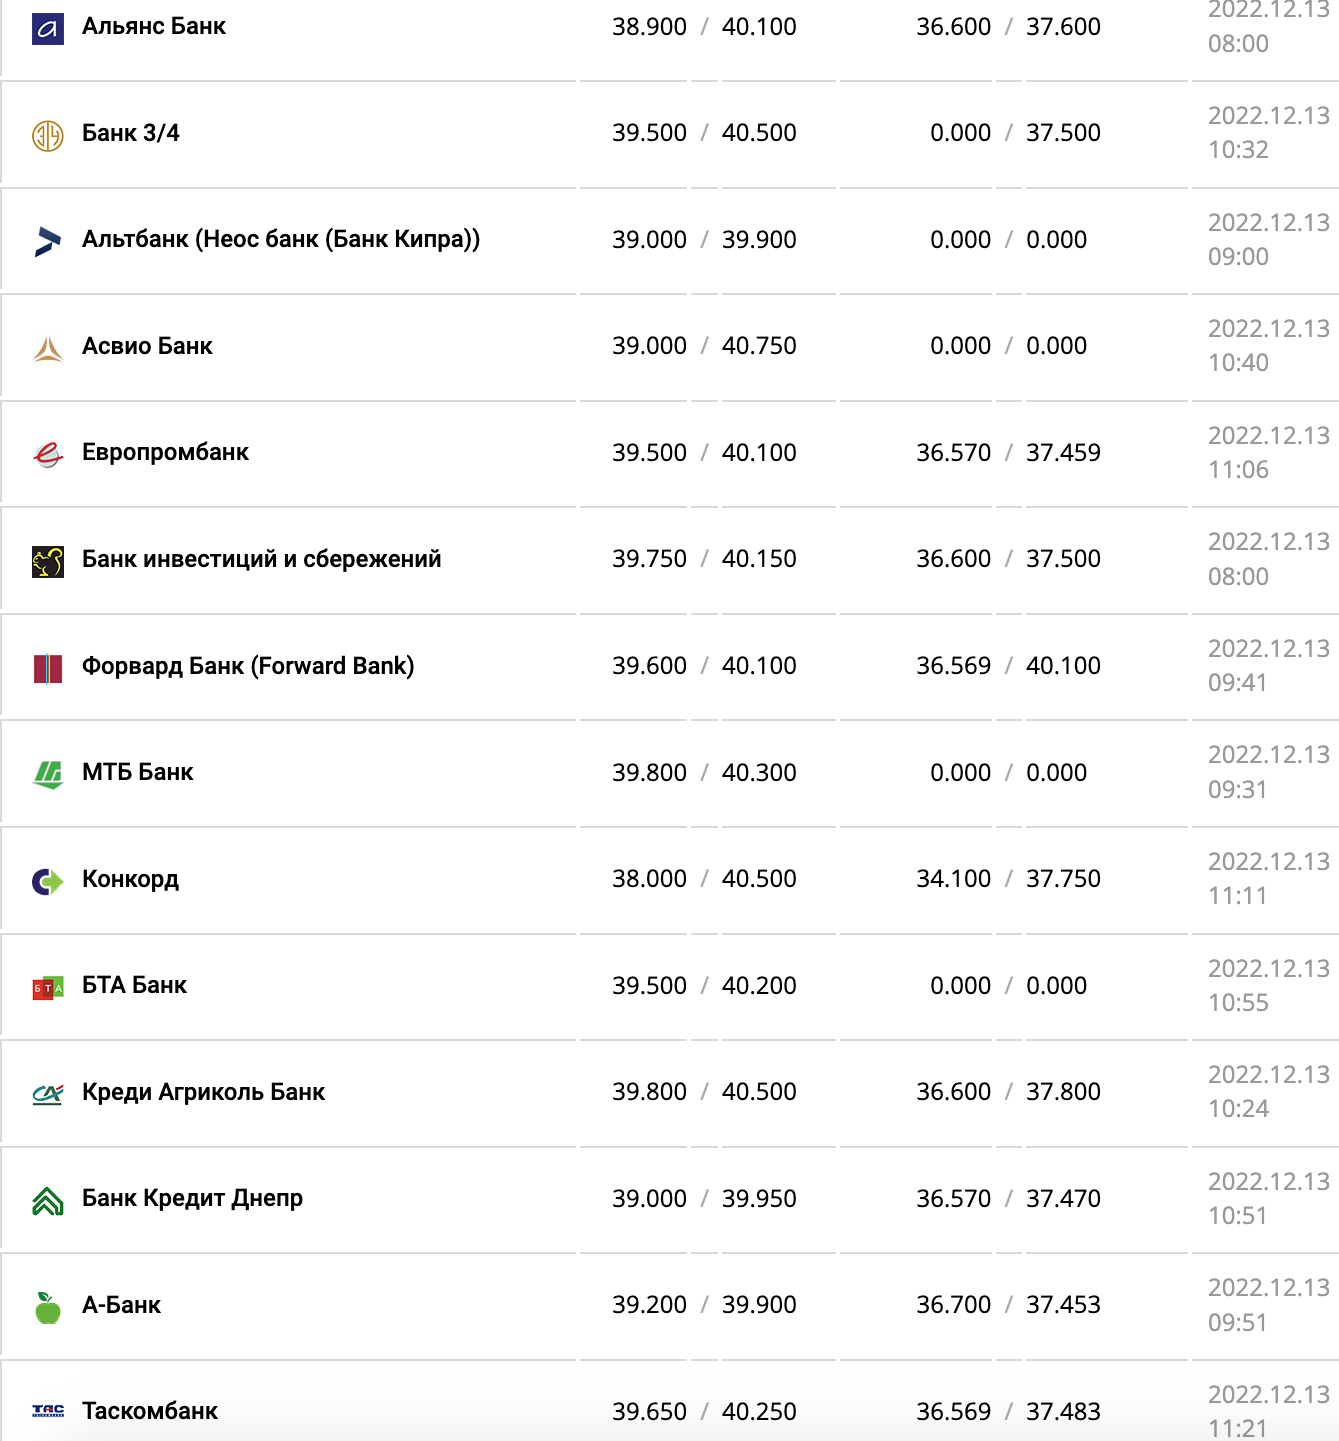Screen dimensions: 1339x1441
Task: Click the Банк 3/4 round logo
Action: 47,135
